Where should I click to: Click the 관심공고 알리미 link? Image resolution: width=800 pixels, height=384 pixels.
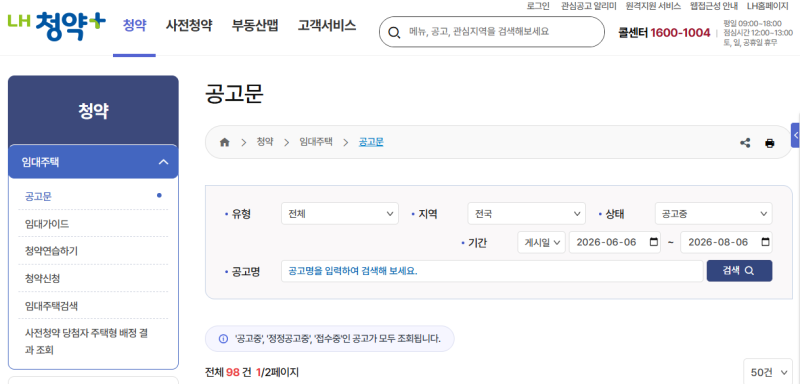point(588,6)
